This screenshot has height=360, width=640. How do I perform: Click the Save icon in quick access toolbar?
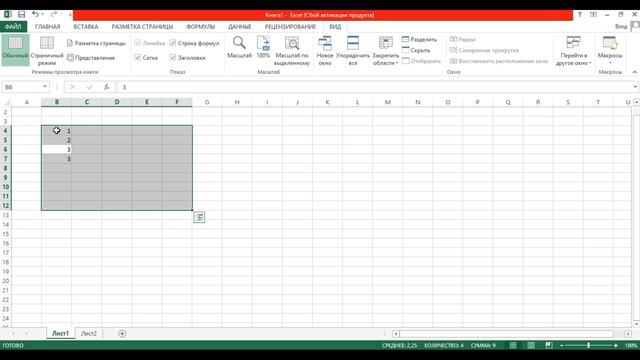coord(21,15)
